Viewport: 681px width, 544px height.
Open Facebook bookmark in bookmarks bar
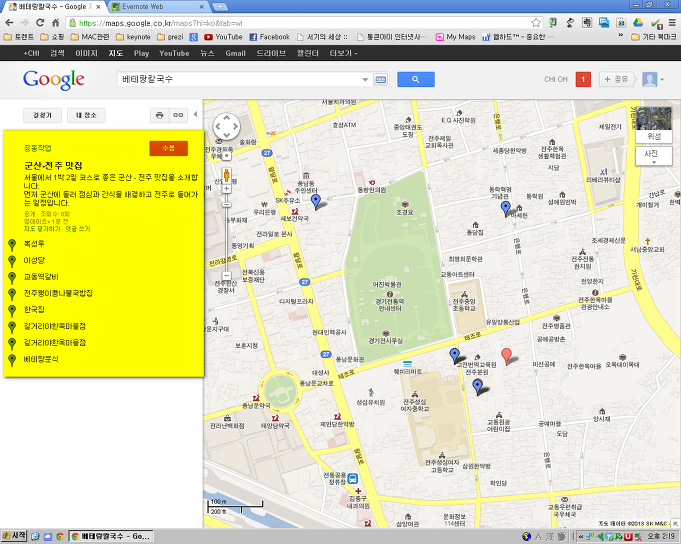269,37
